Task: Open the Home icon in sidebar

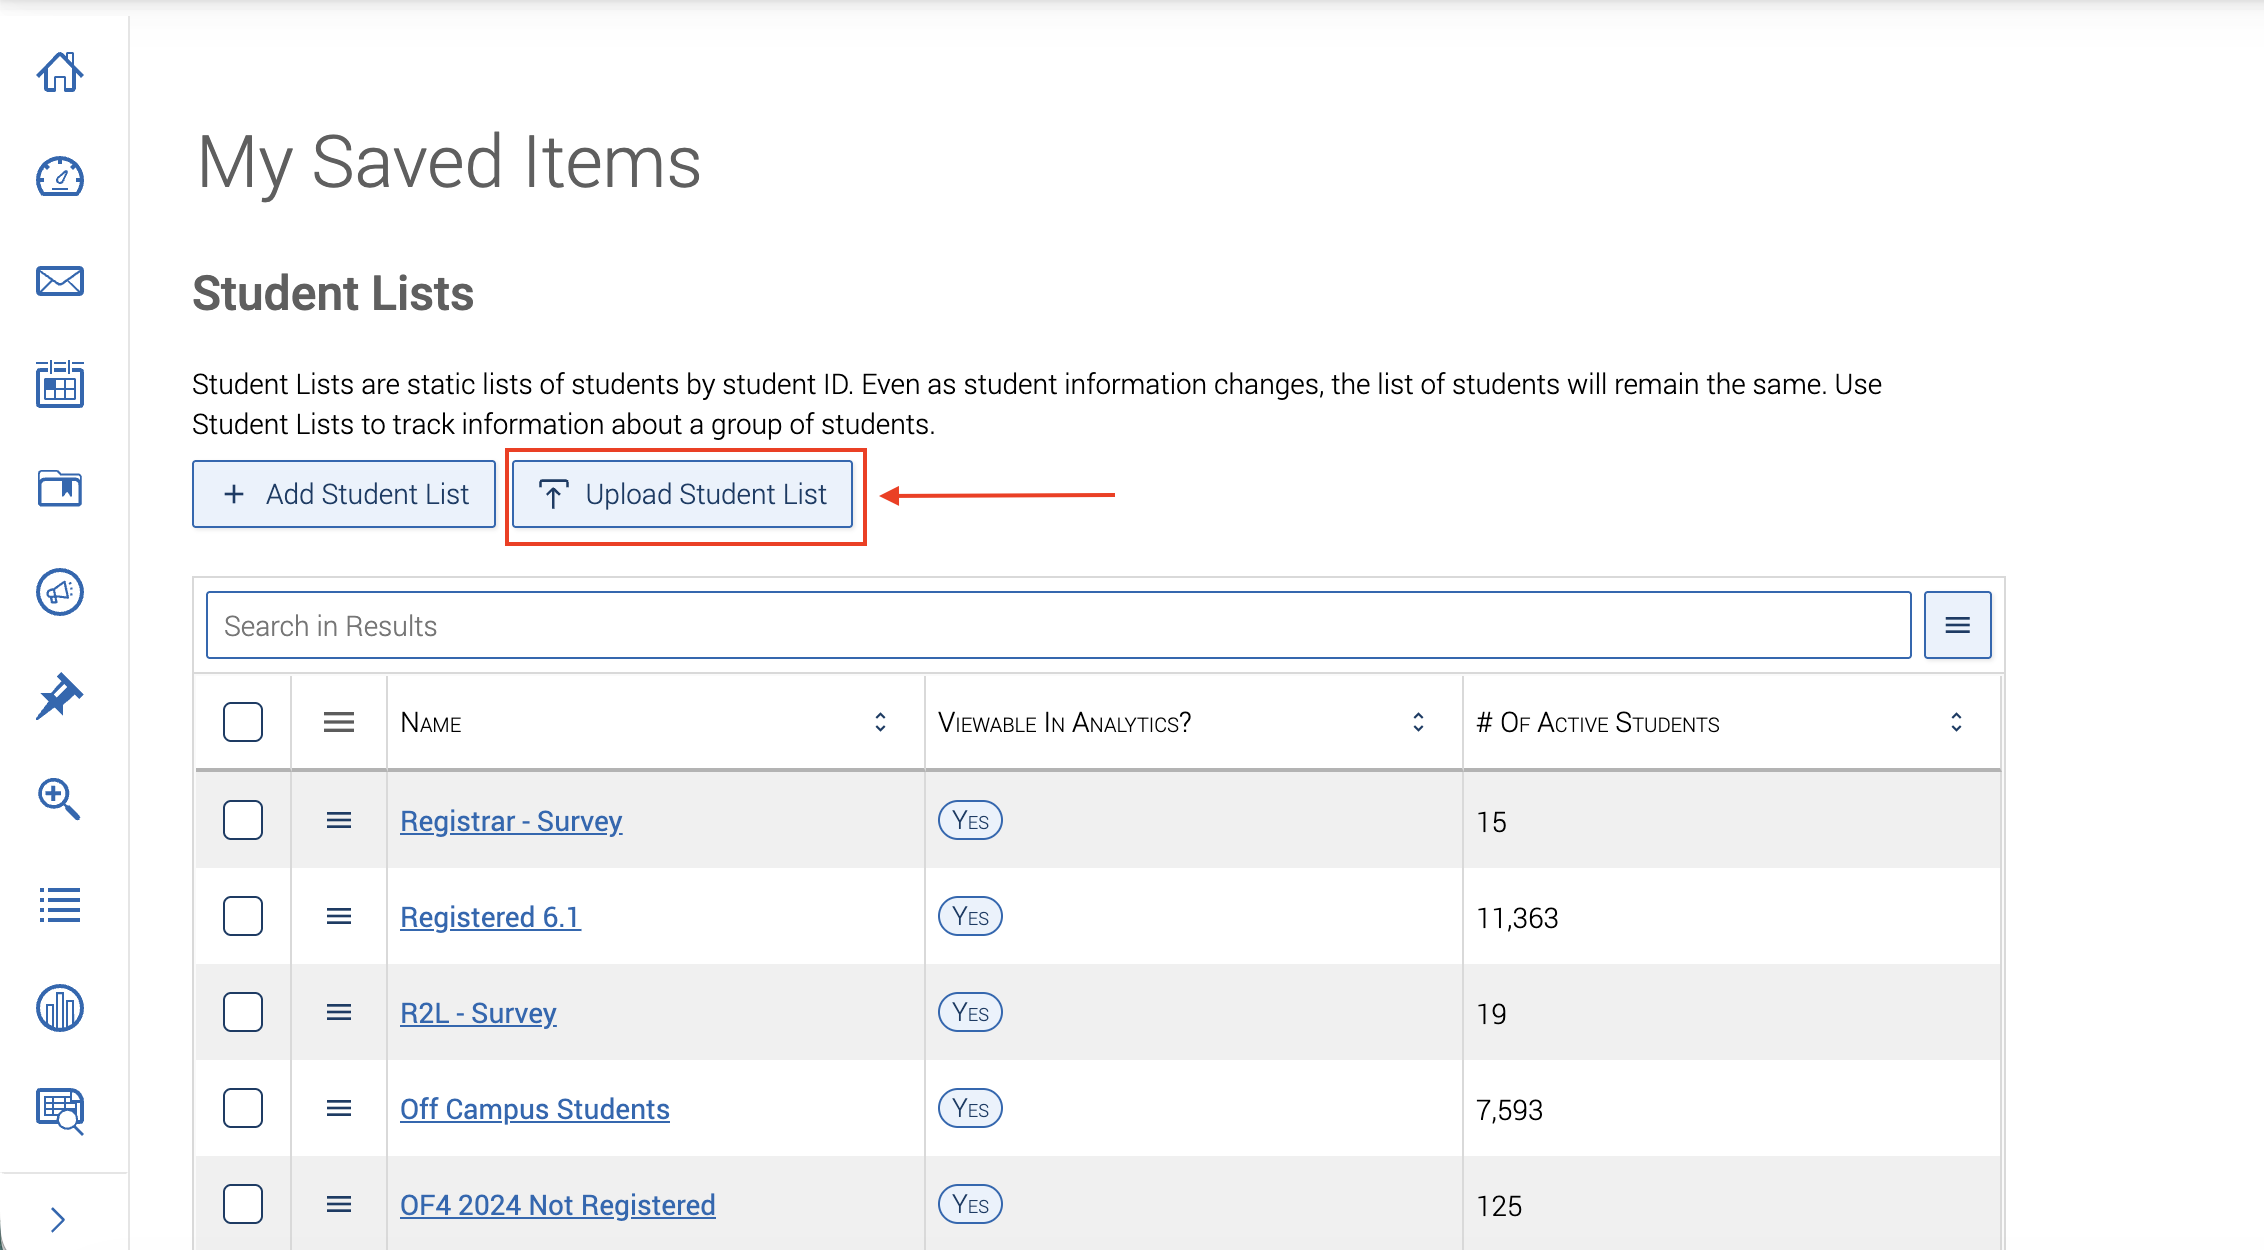Action: pos(60,72)
